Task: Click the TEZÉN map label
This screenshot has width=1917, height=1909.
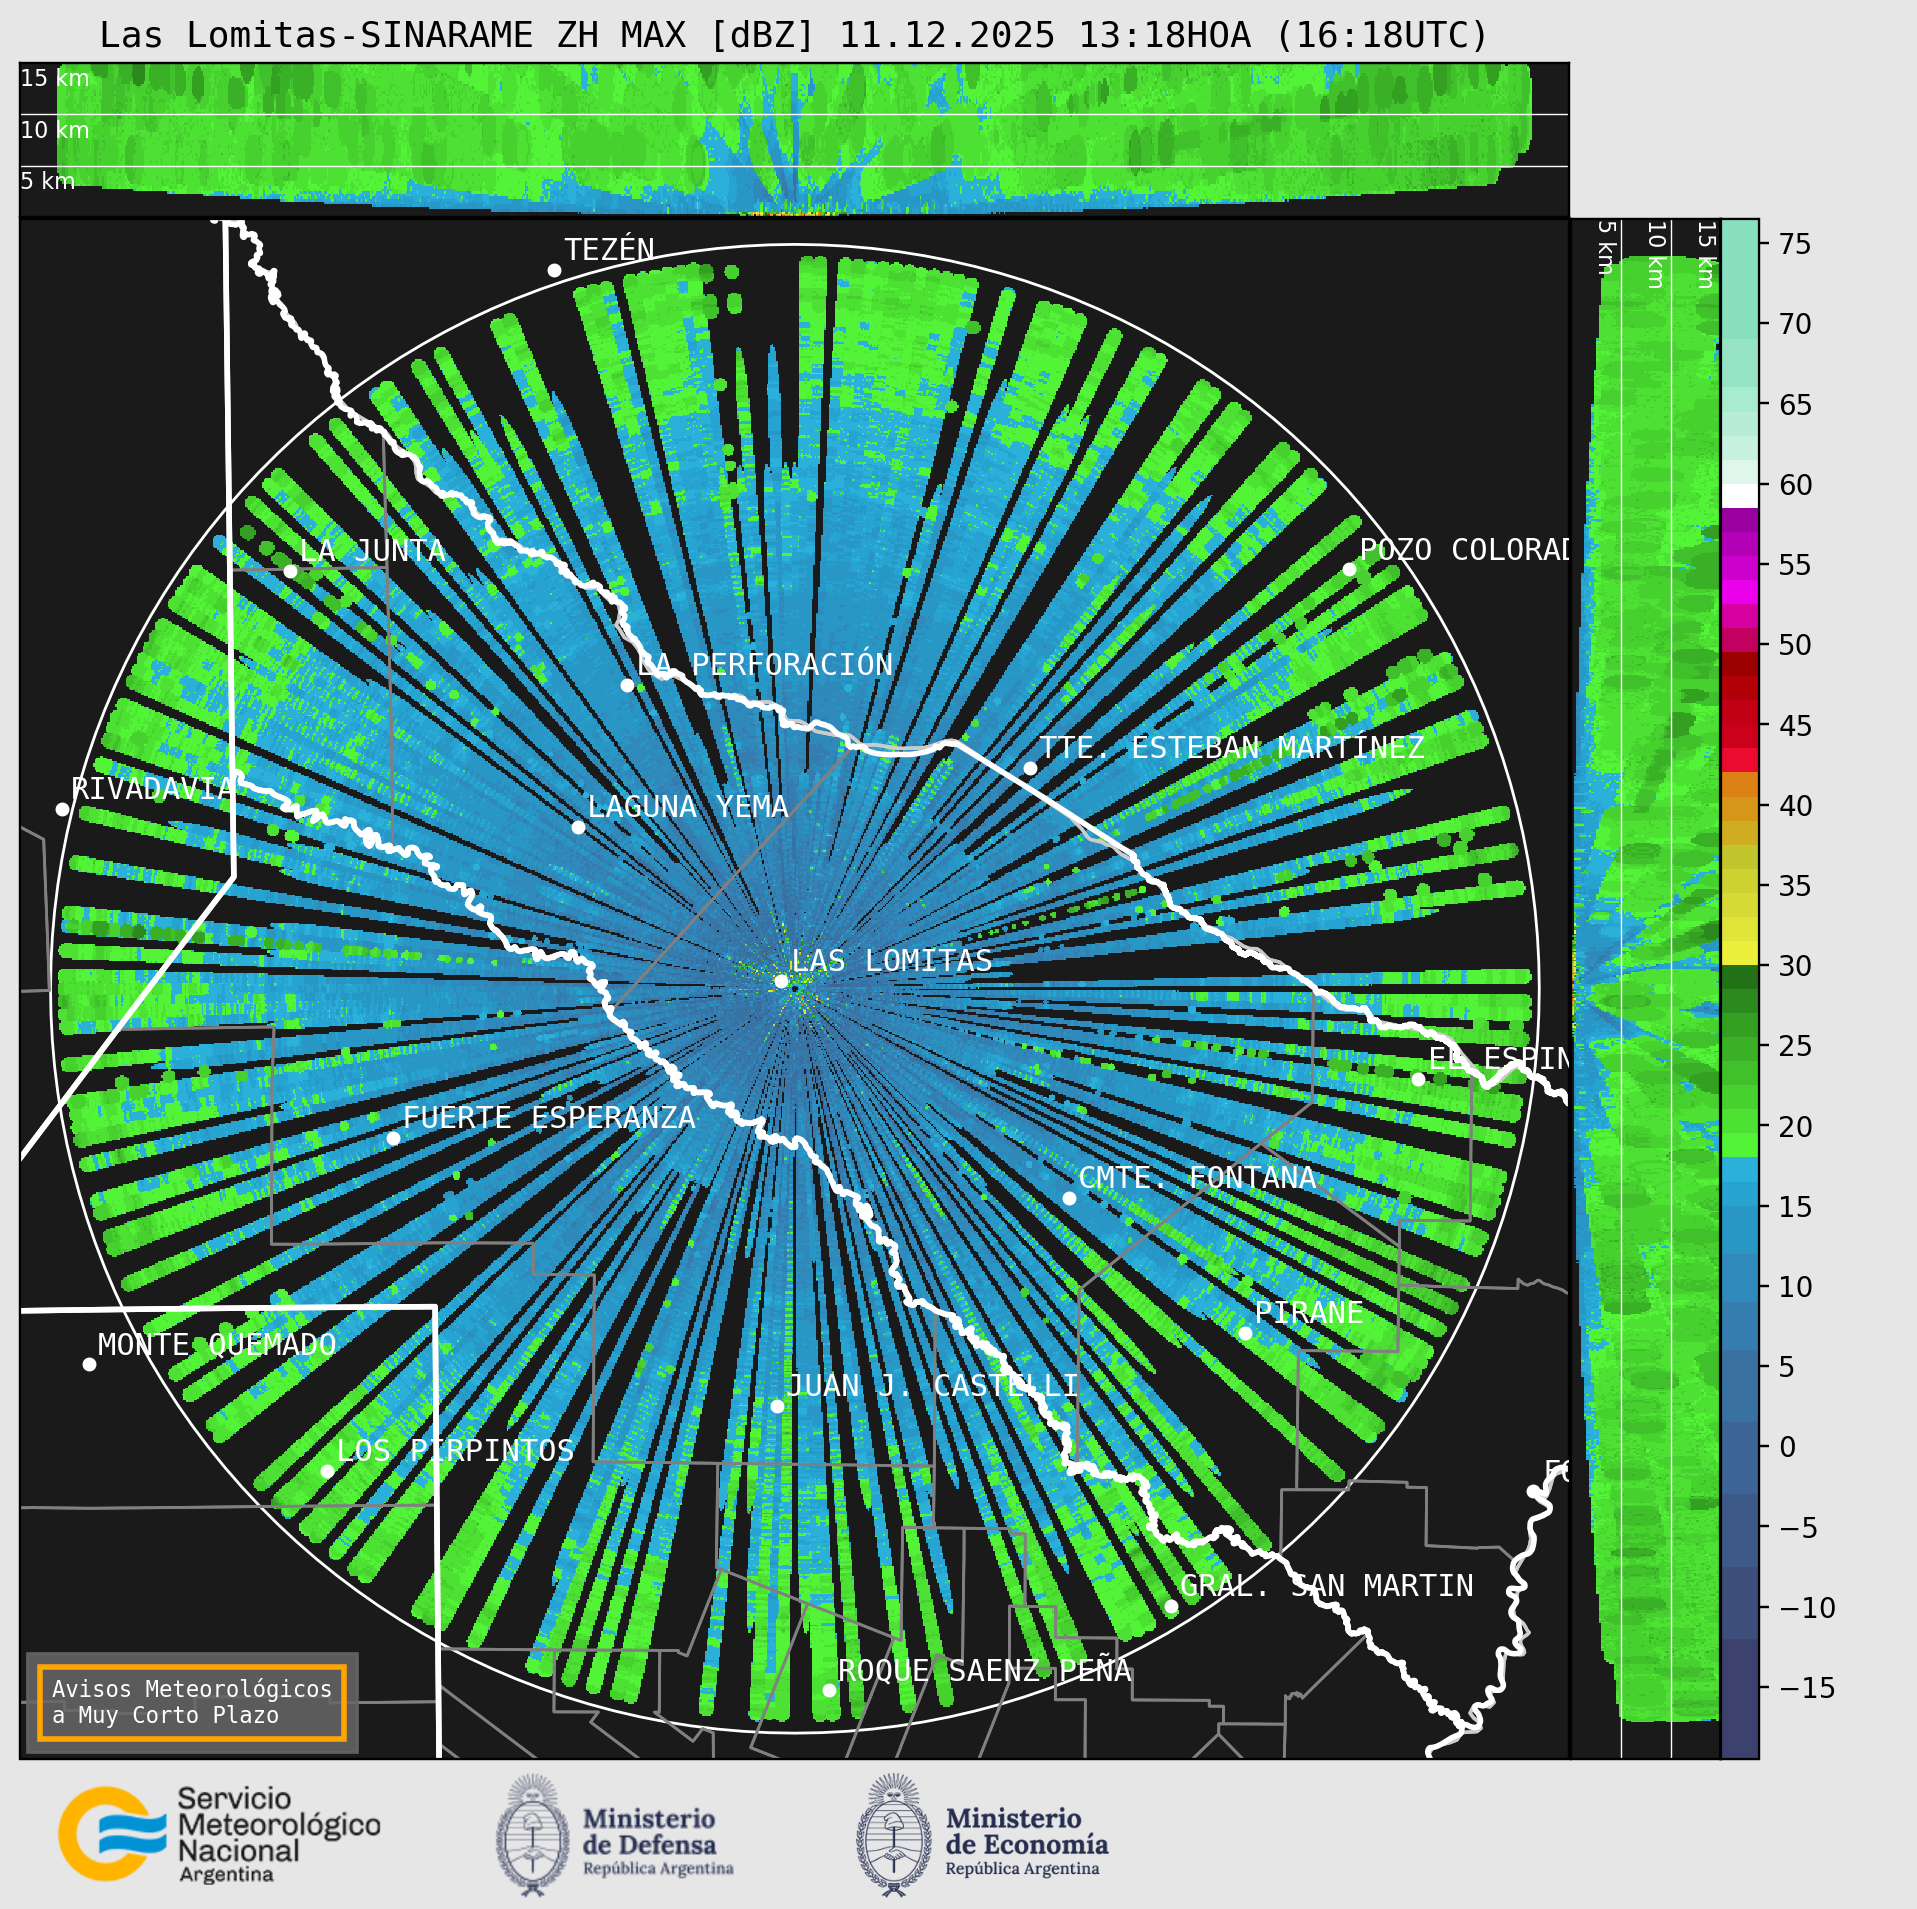Action: click(610, 250)
